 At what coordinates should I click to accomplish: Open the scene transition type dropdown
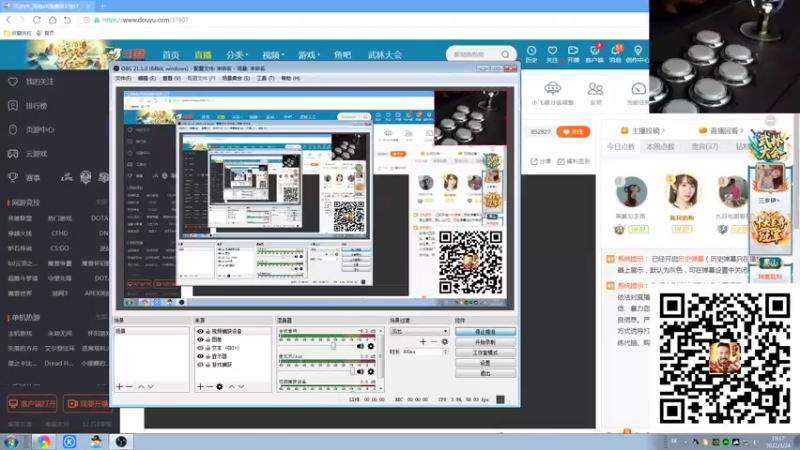[x=419, y=331]
